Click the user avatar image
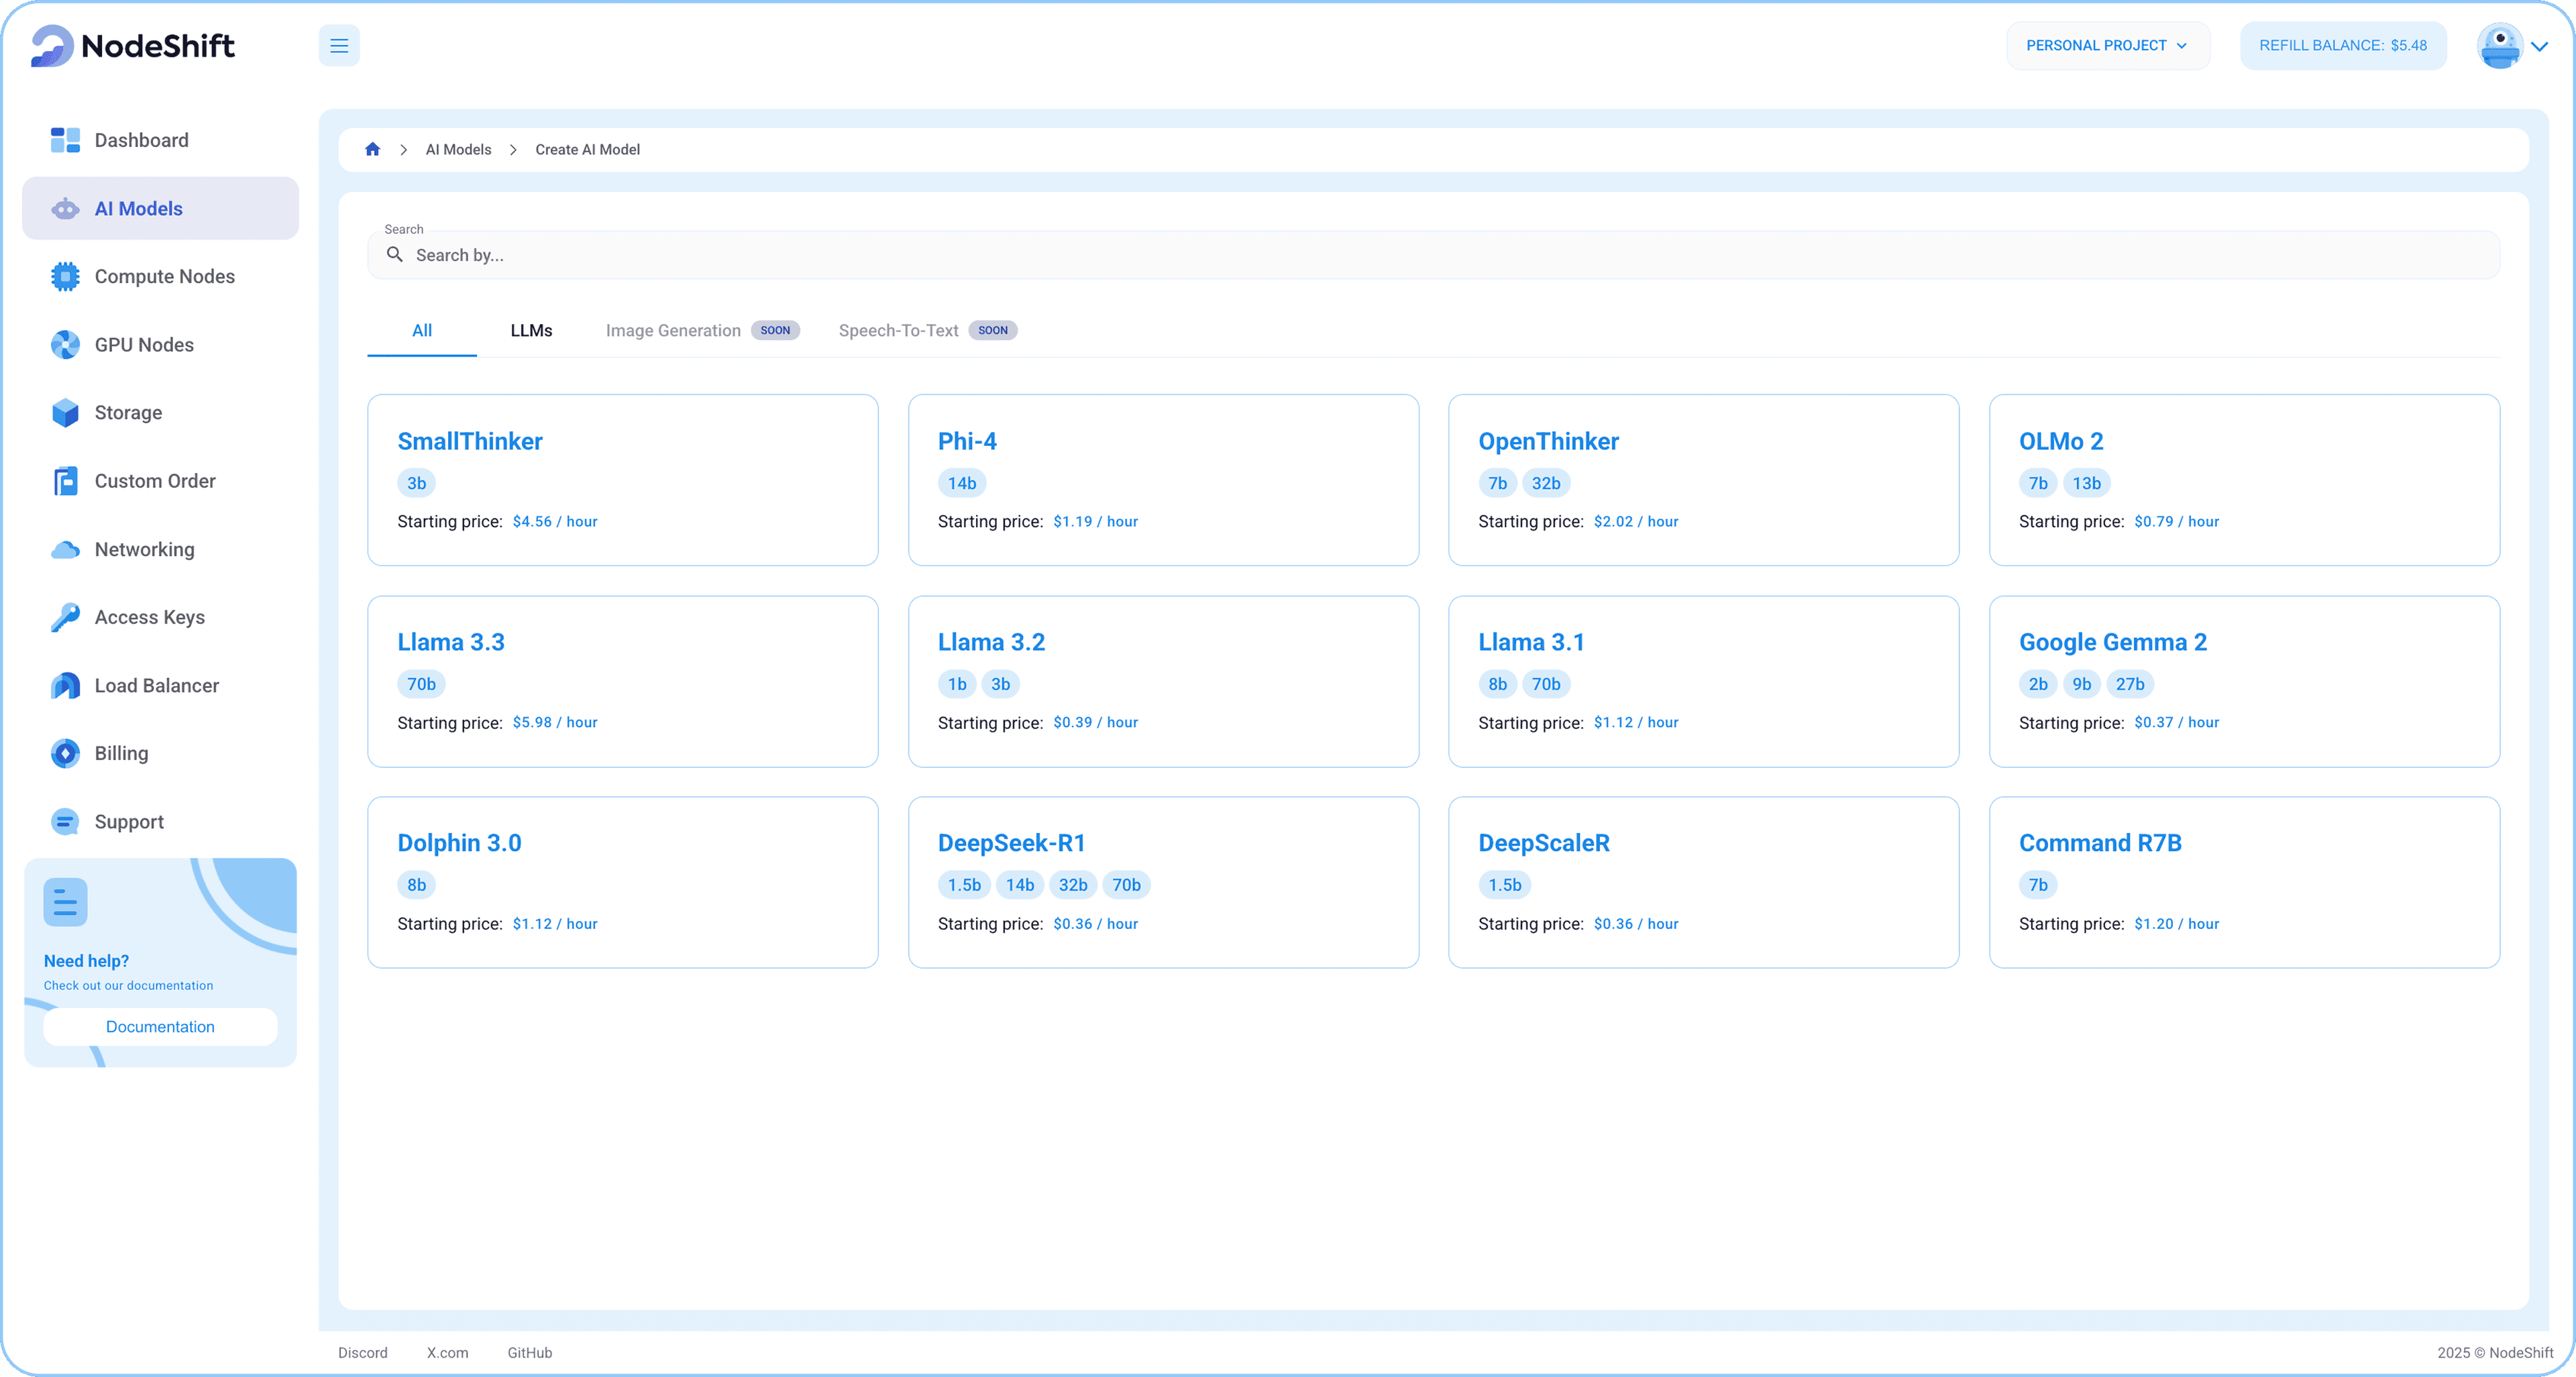Viewport: 2576px width, 1377px height. tap(2499, 46)
